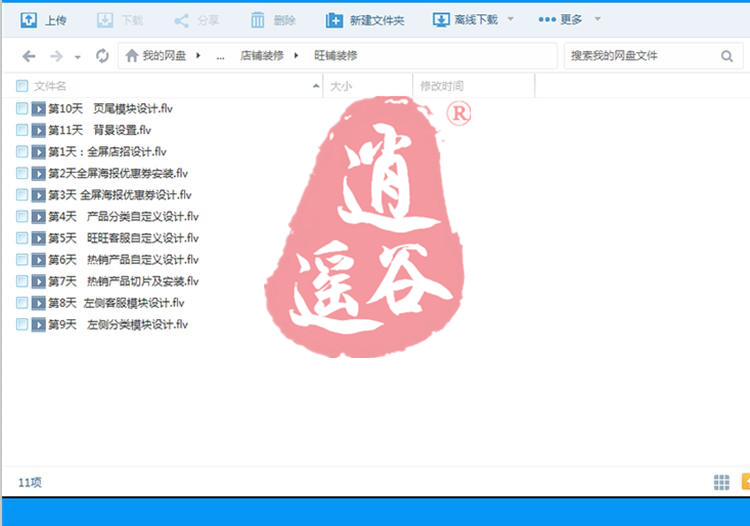Click the 新建文件夹 new folder icon
This screenshot has height=526, width=750.
coord(334,21)
